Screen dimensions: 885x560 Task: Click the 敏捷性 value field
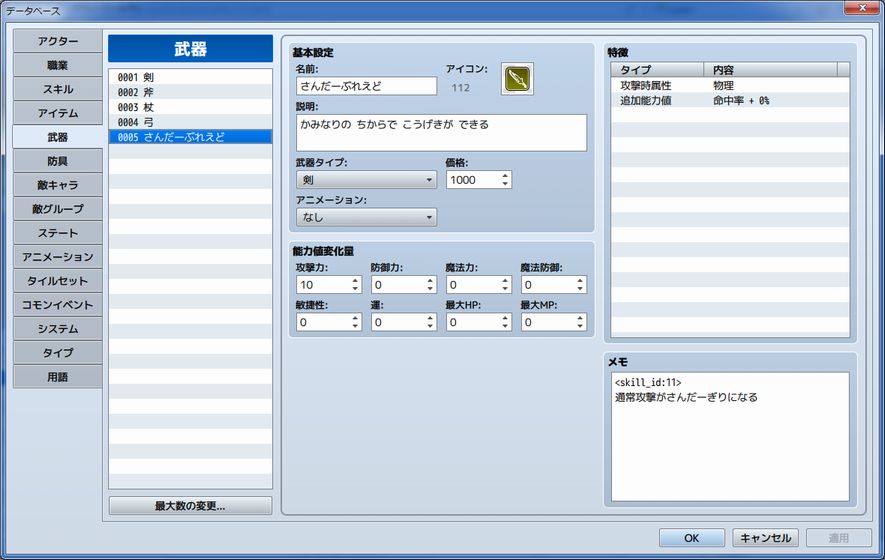[x=322, y=322]
